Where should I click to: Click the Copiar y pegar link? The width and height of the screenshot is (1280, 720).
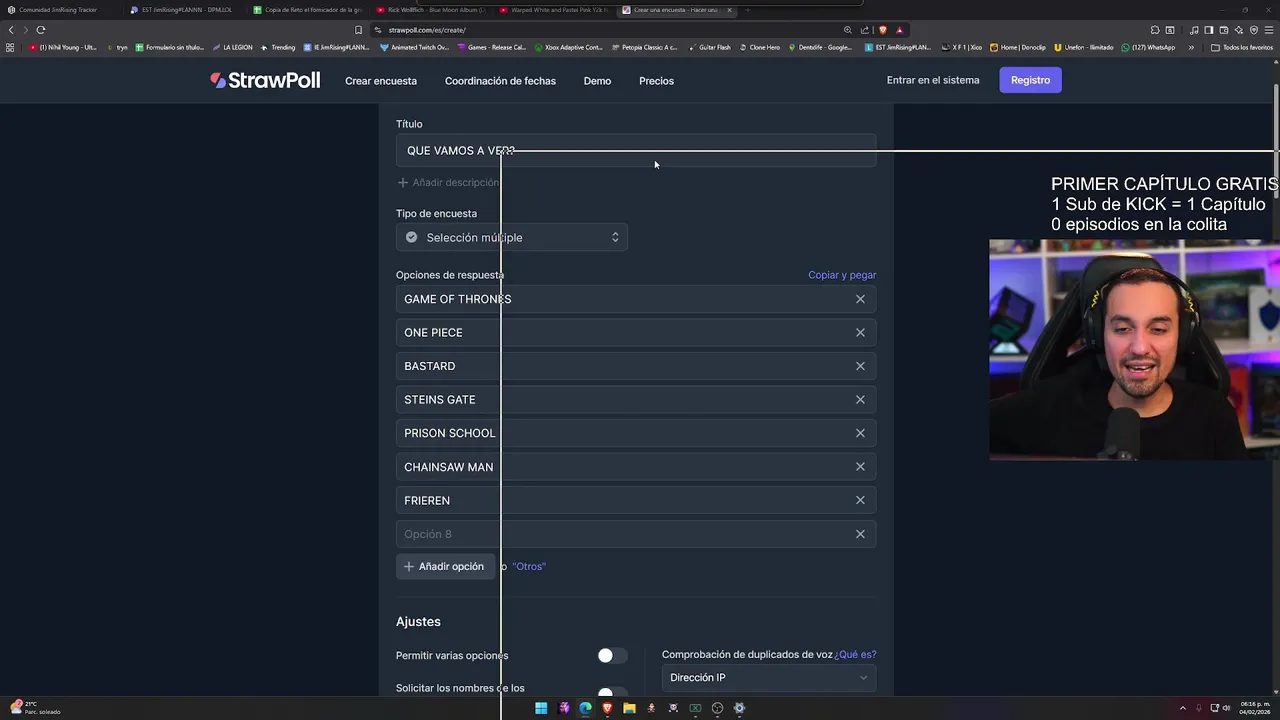coord(842,275)
